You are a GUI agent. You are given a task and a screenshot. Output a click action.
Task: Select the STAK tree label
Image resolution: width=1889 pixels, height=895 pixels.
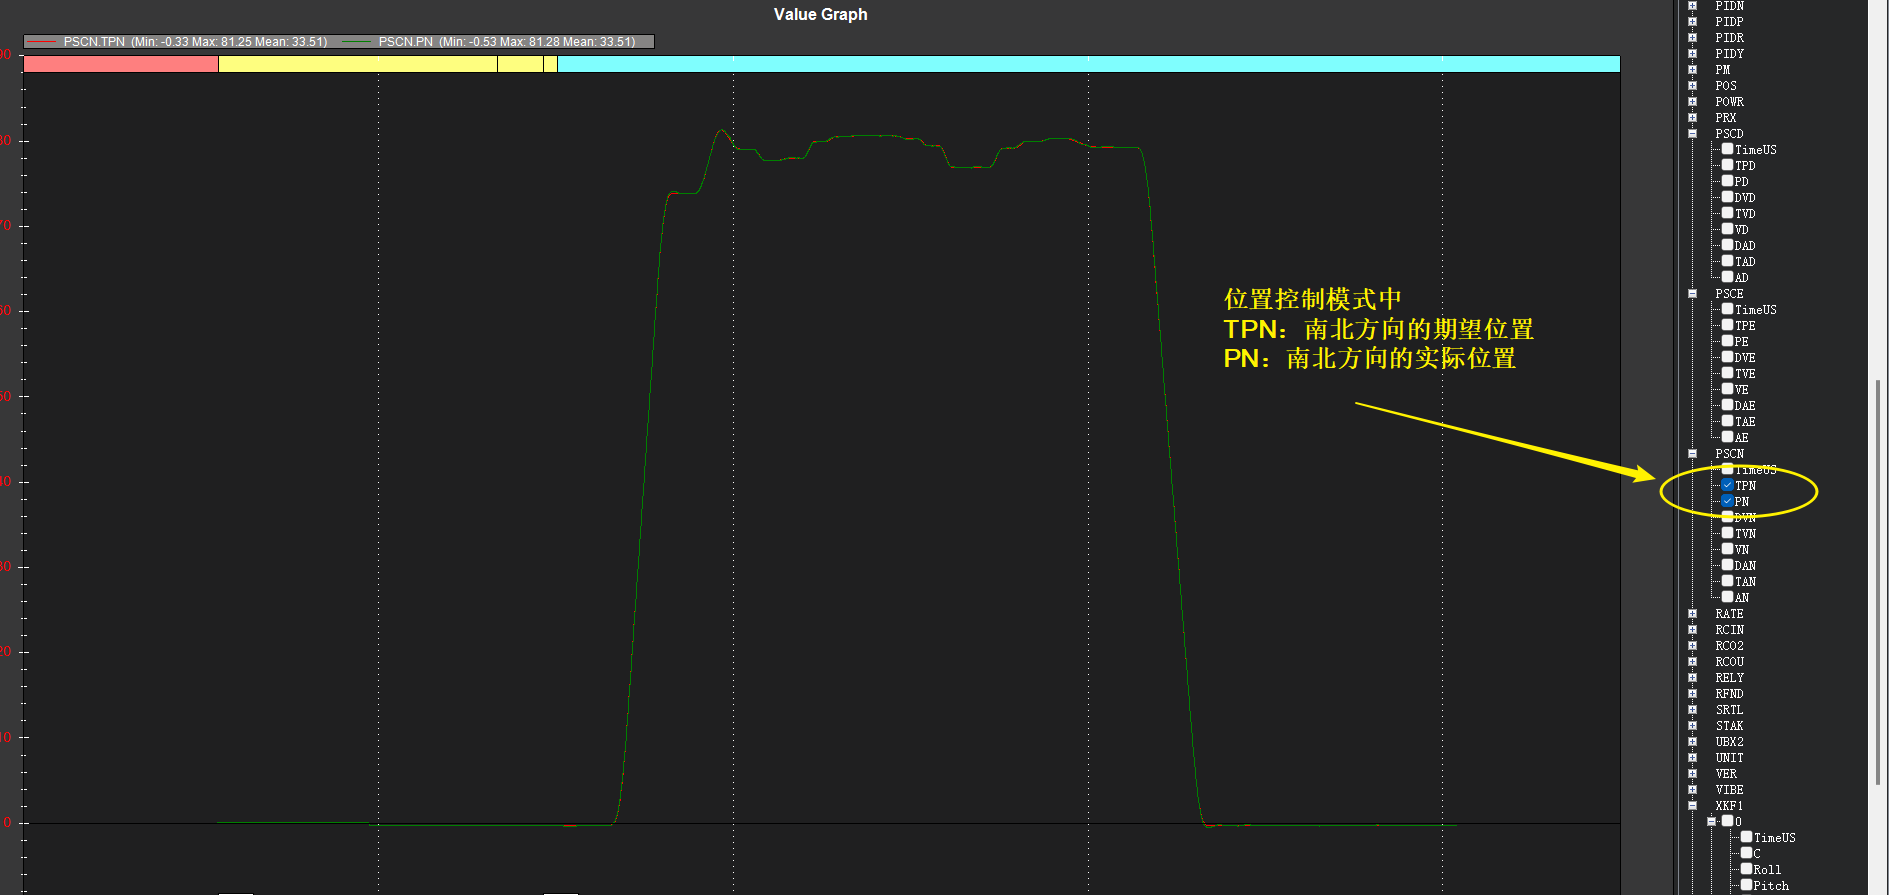[x=1729, y=726]
